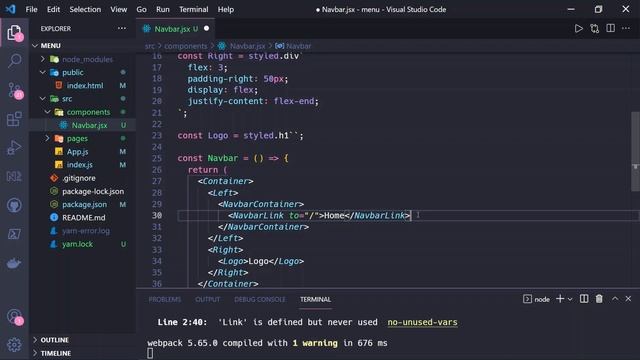Open the Go menu
This screenshot has height=360, width=640.
click(141, 9)
